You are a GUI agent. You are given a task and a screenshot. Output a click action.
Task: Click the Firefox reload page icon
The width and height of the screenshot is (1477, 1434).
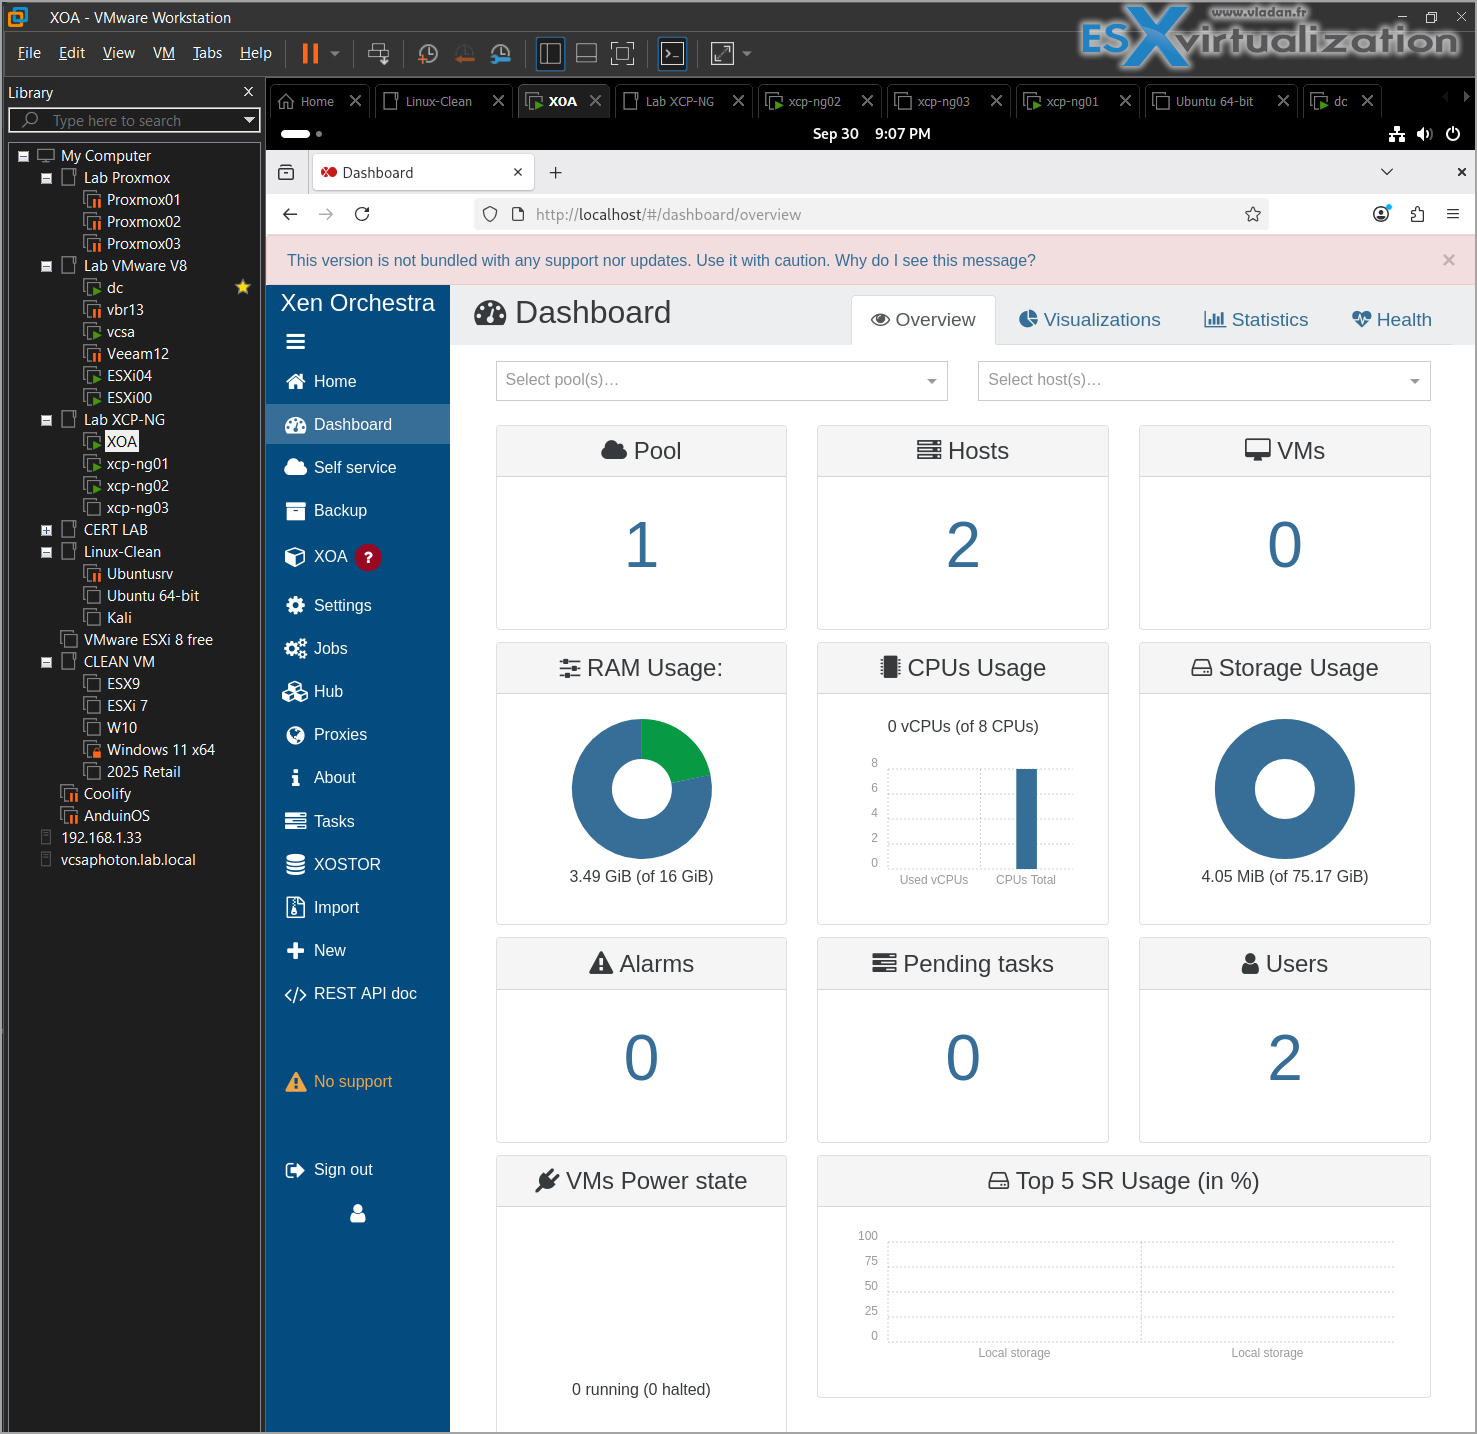362,214
